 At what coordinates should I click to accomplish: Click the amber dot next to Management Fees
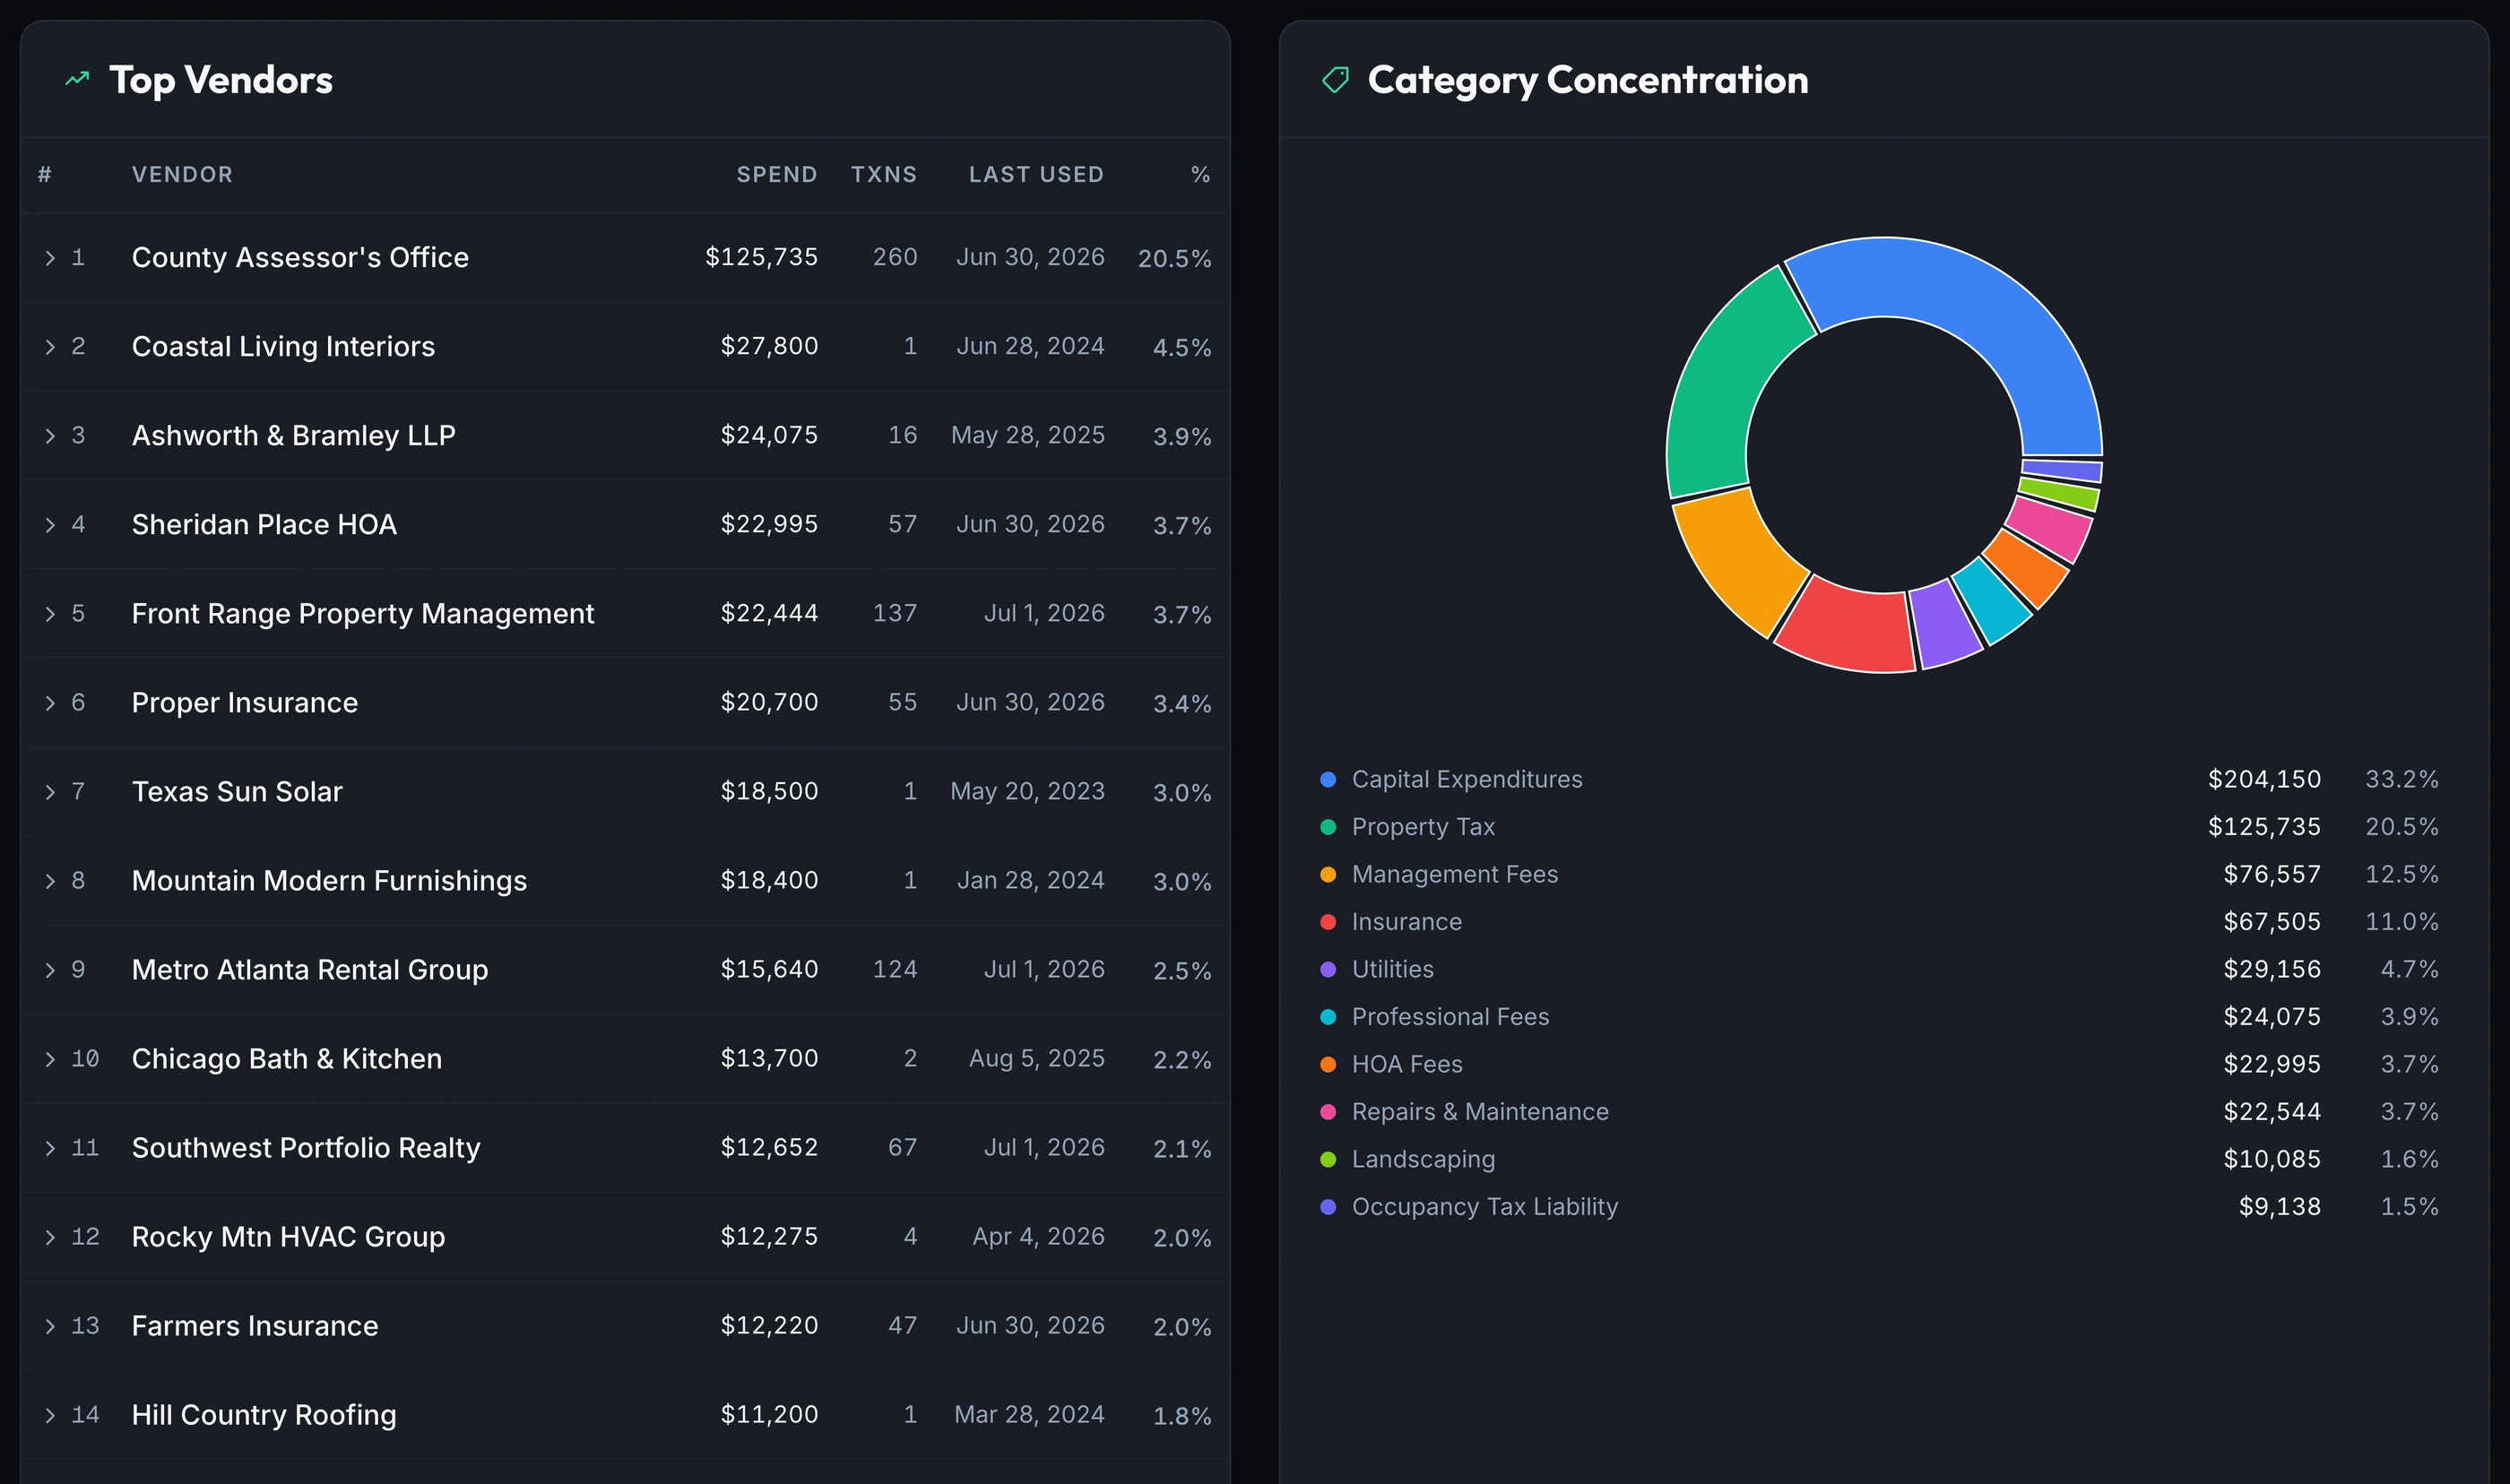[x=1328, y=875]
